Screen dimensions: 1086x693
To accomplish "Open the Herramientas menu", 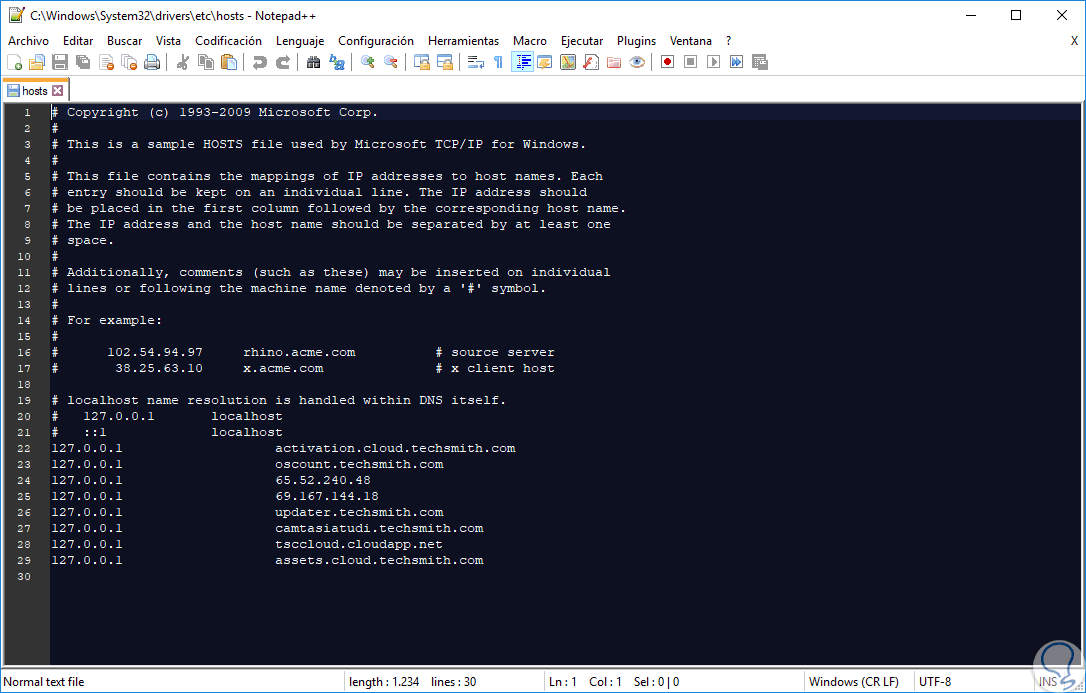I will pos(463,41).
